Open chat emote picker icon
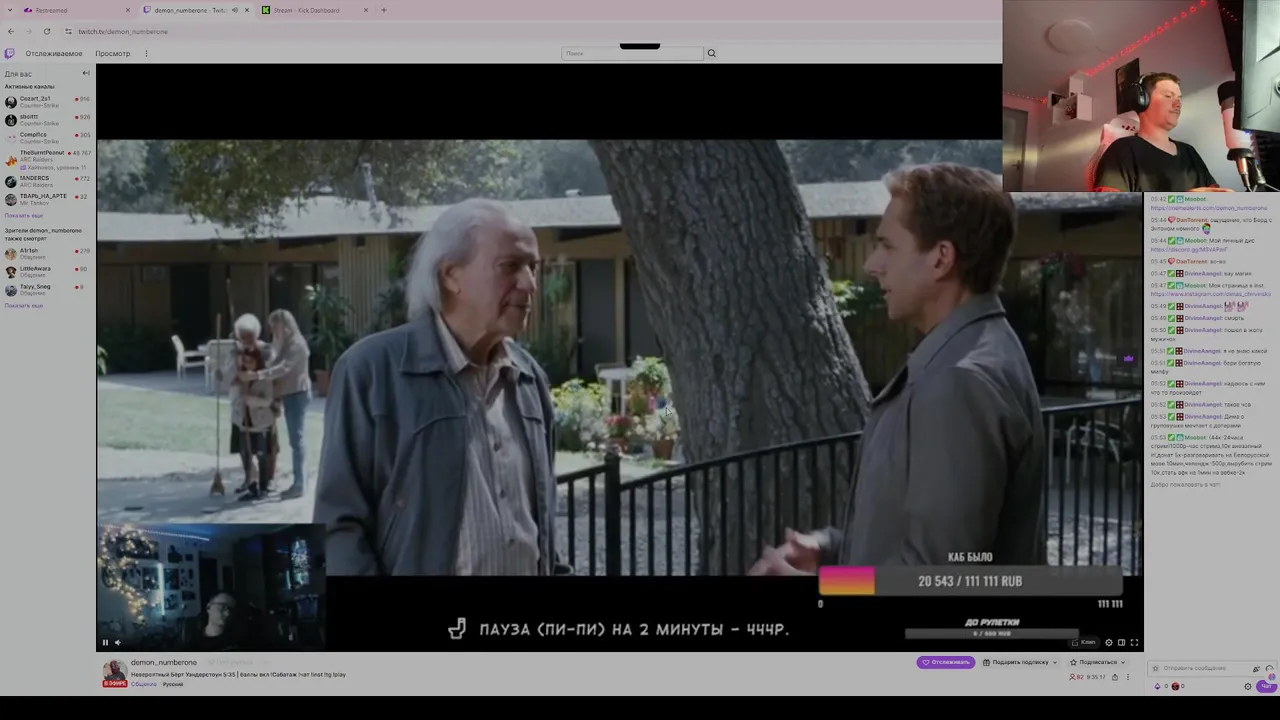The image size is (1280, 720). pos(1269,668)
